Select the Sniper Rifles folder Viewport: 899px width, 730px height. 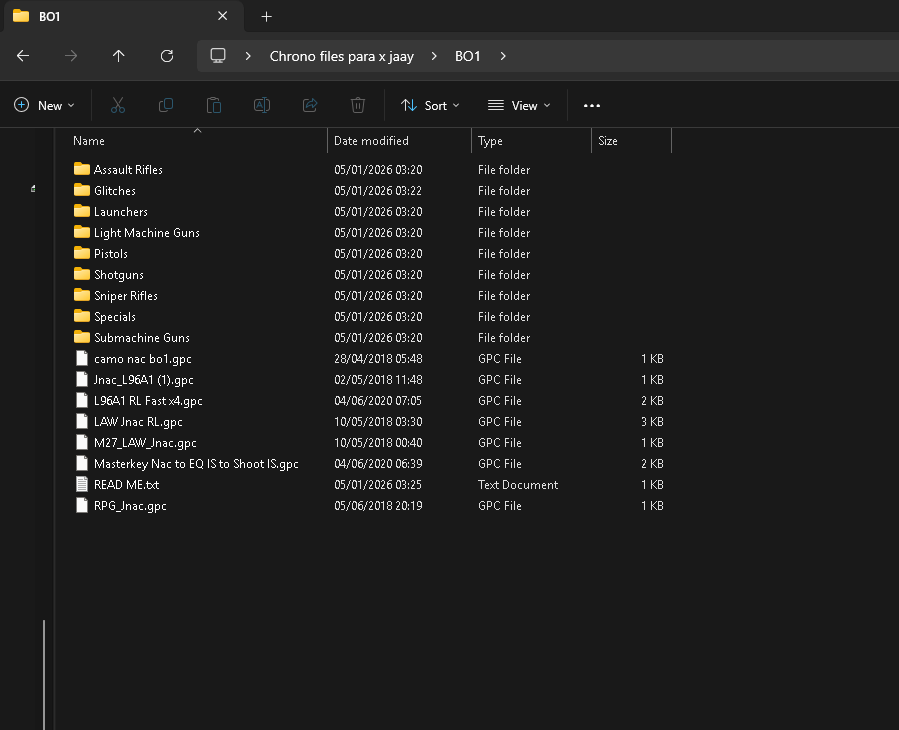125,296
